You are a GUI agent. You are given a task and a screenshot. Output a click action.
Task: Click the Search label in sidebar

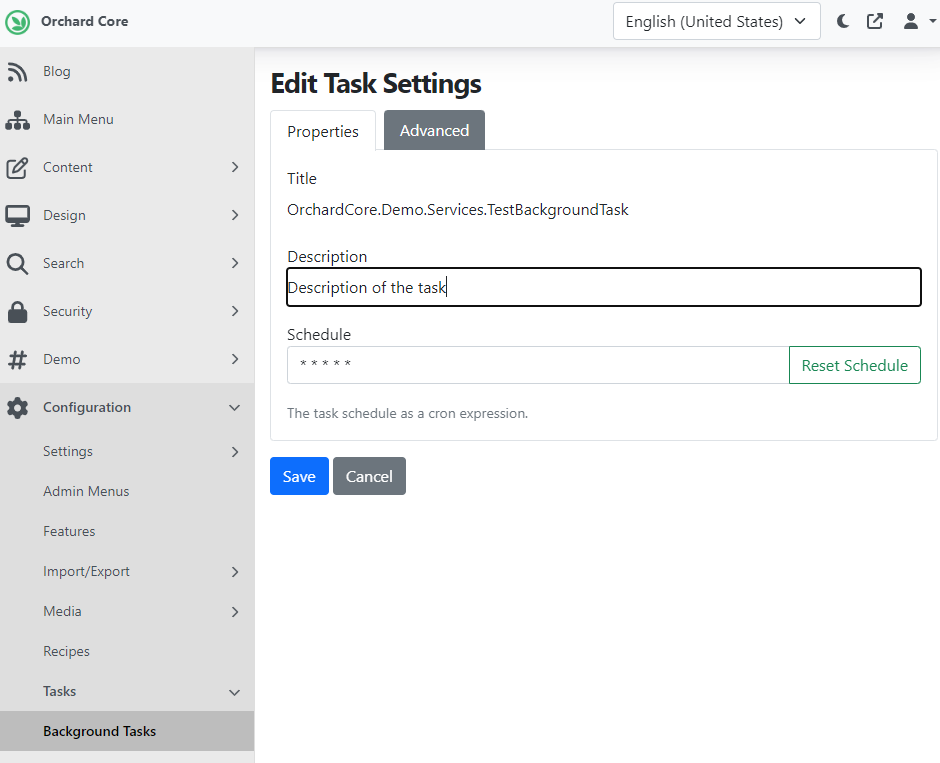[x=64, y=263]
